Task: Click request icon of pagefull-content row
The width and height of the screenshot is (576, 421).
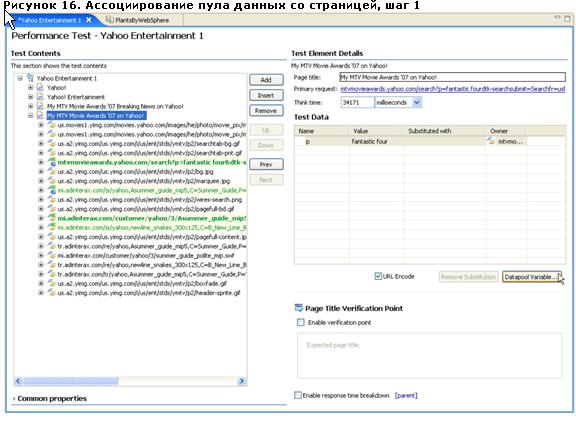Action: [x=52, y=237]
